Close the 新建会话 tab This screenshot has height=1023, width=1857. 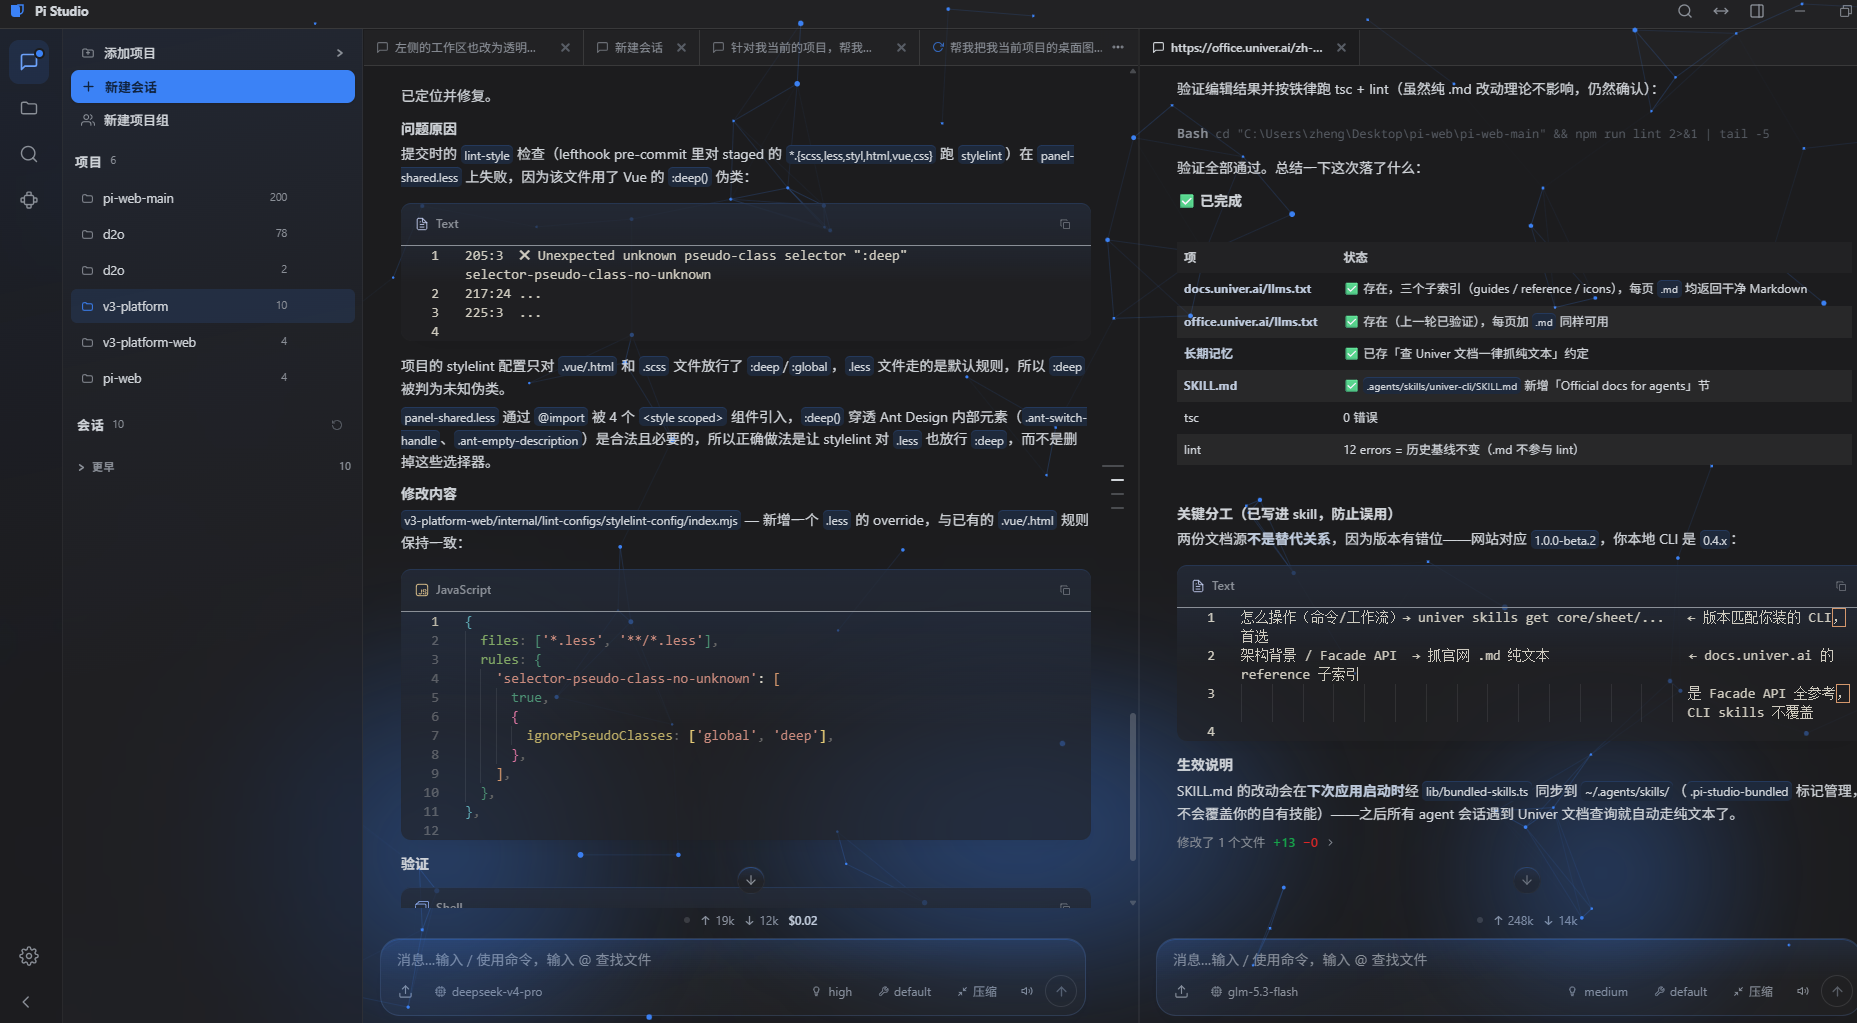[681, 48]
